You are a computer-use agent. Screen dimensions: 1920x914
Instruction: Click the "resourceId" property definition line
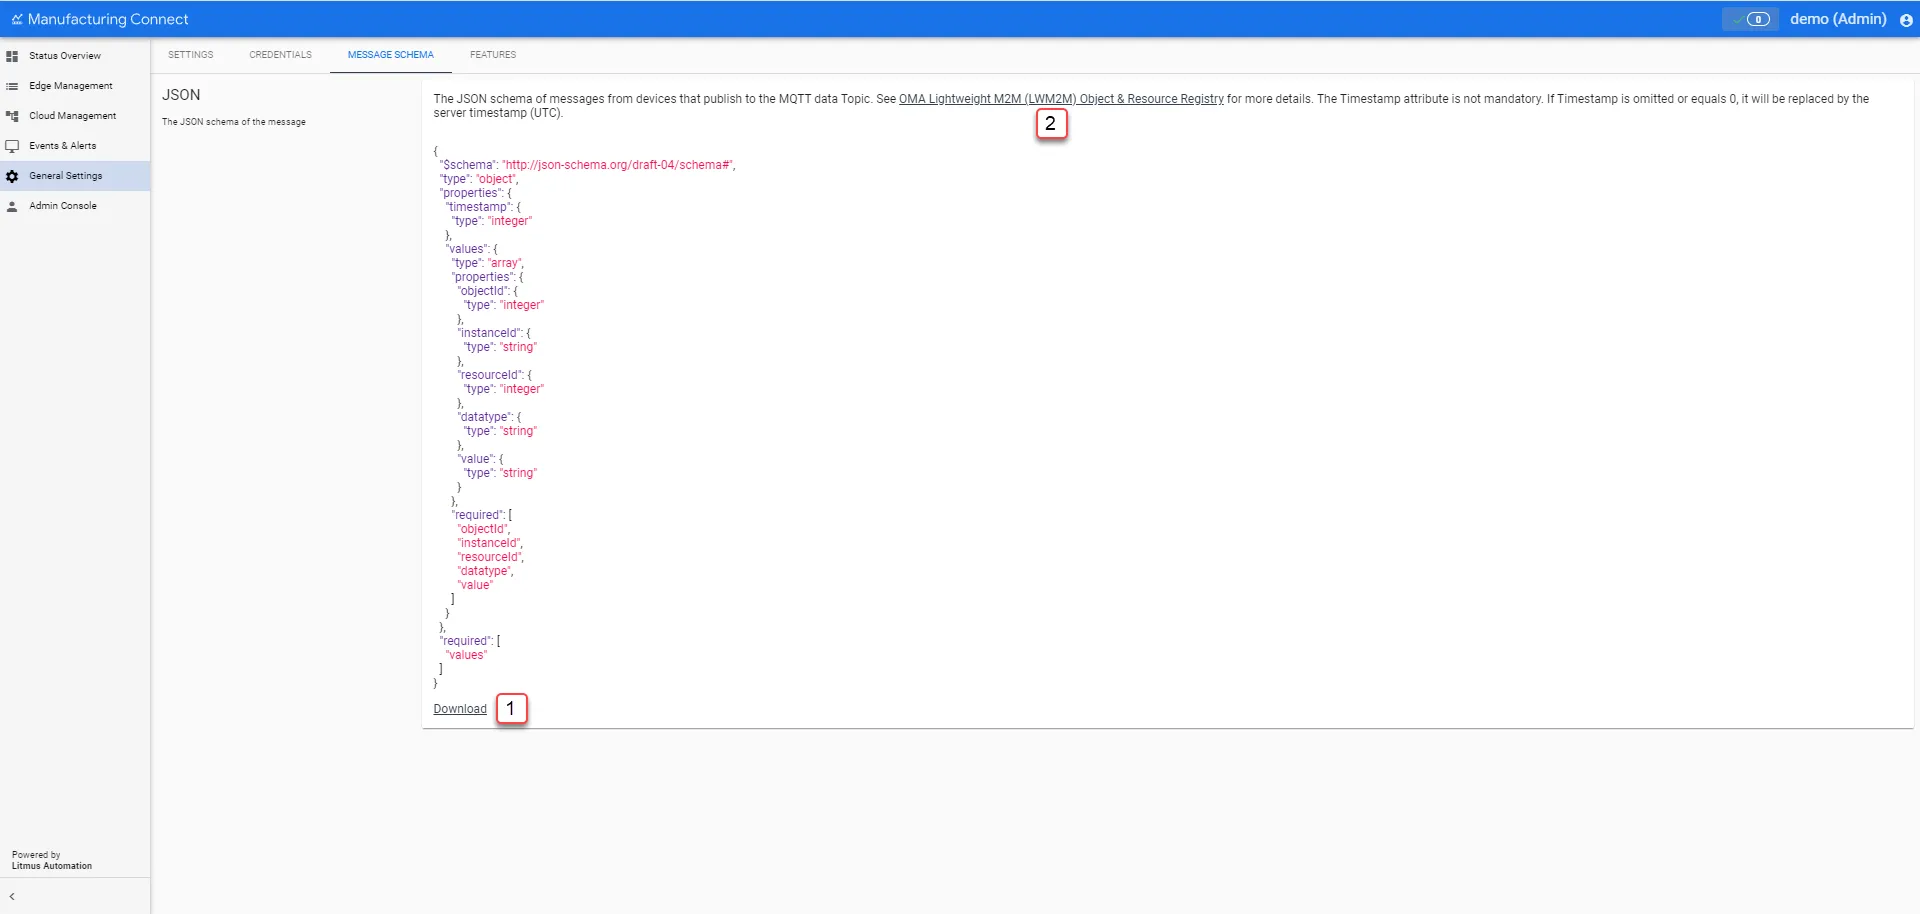tap(494, 375)
